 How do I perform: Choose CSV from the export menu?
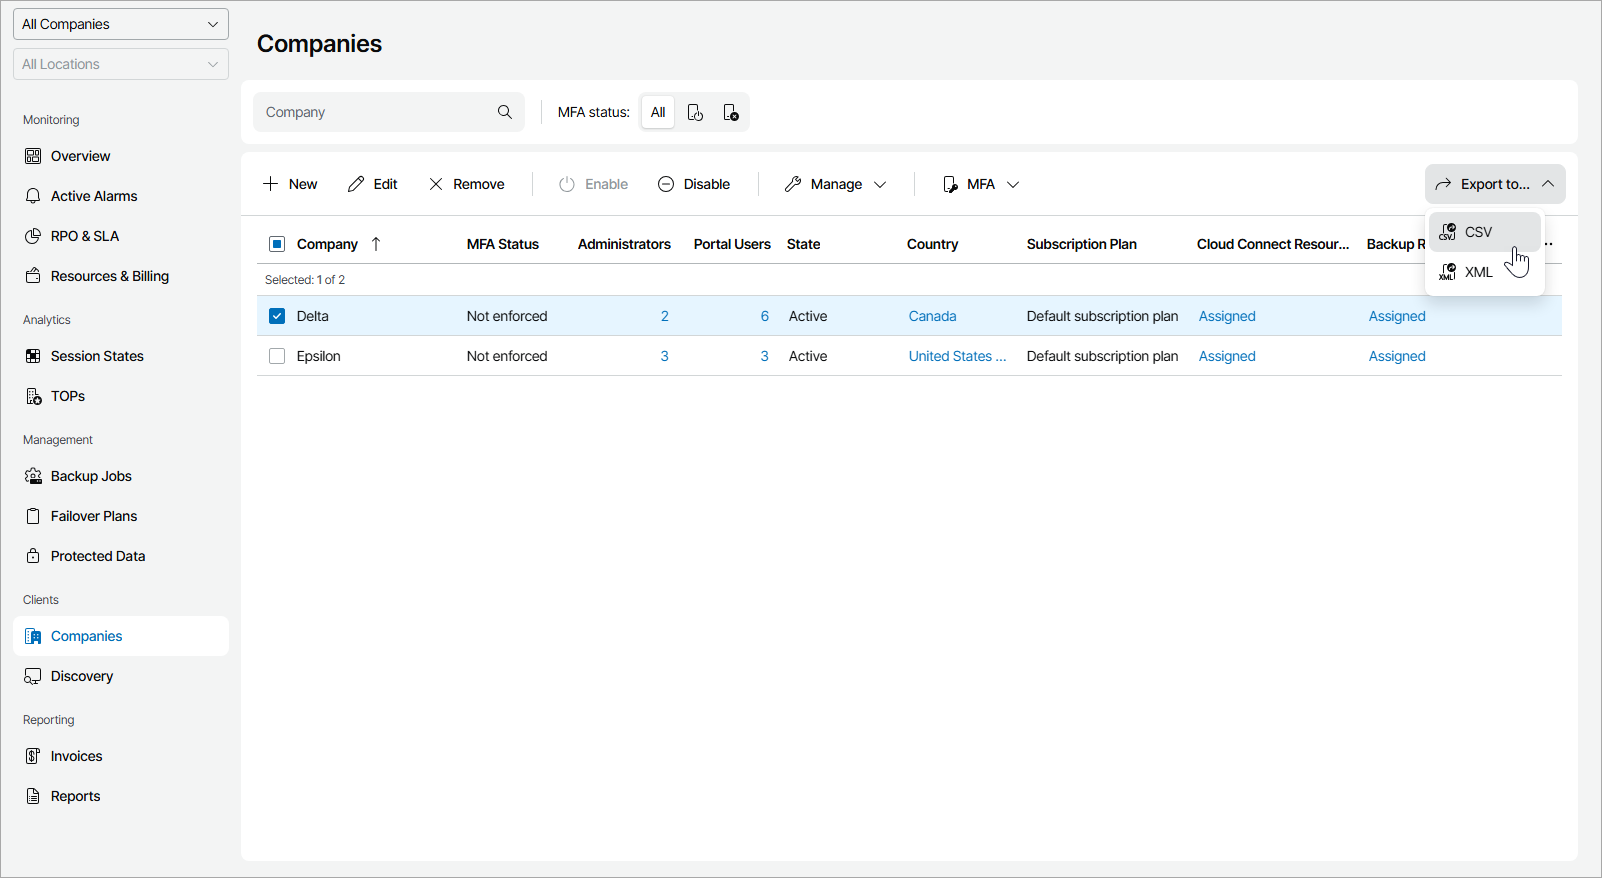point(1477,232)
